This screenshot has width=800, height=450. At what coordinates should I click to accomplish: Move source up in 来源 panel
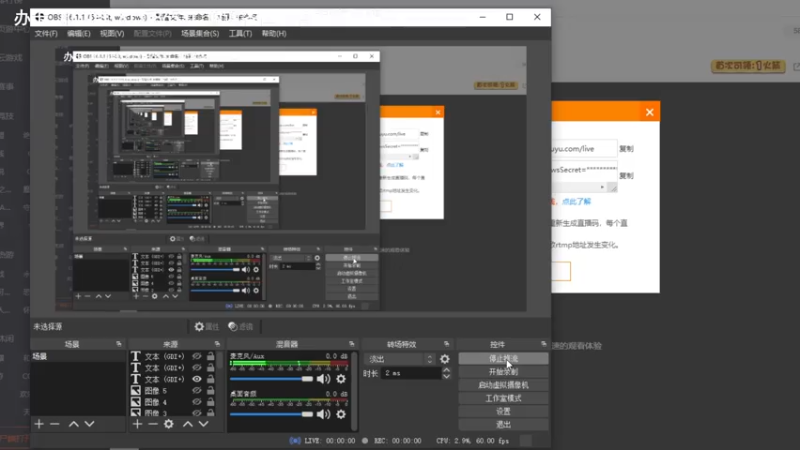point(188,424)
